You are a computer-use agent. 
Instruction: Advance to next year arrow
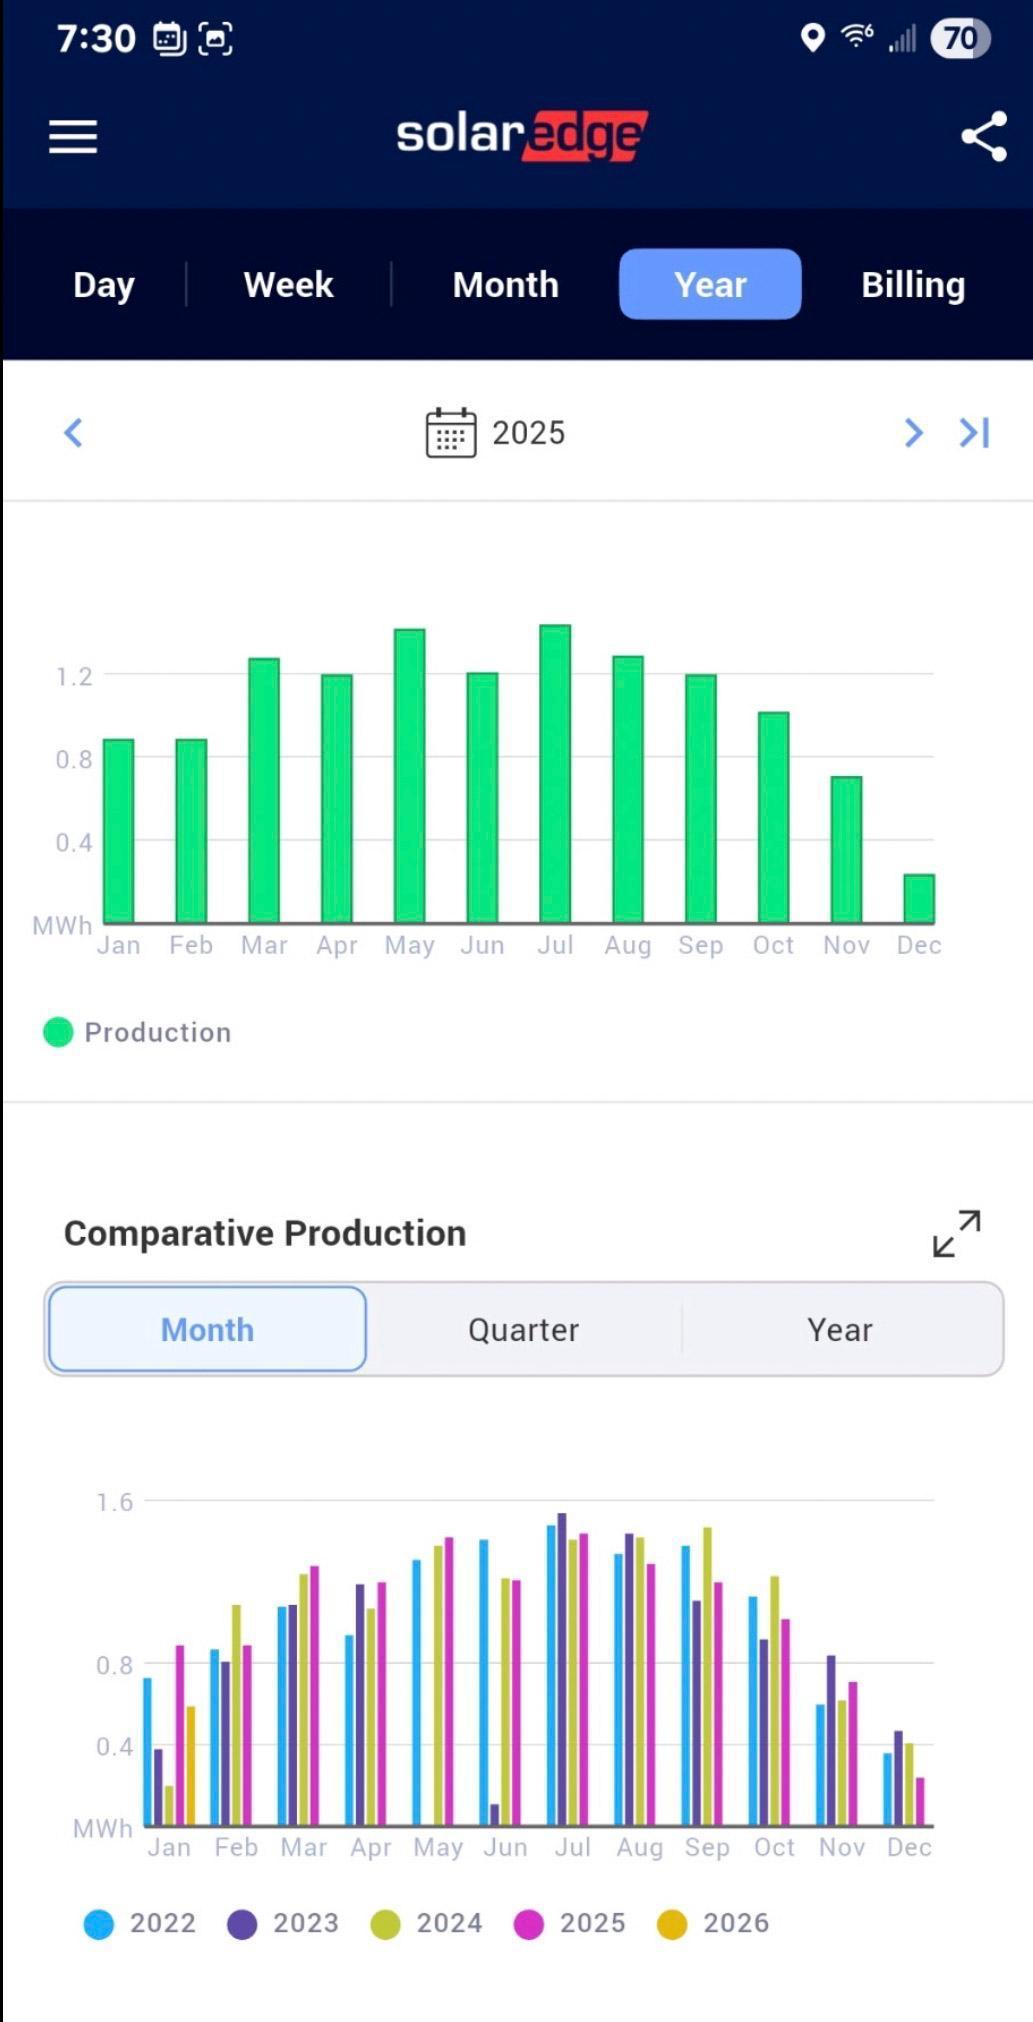912,433
